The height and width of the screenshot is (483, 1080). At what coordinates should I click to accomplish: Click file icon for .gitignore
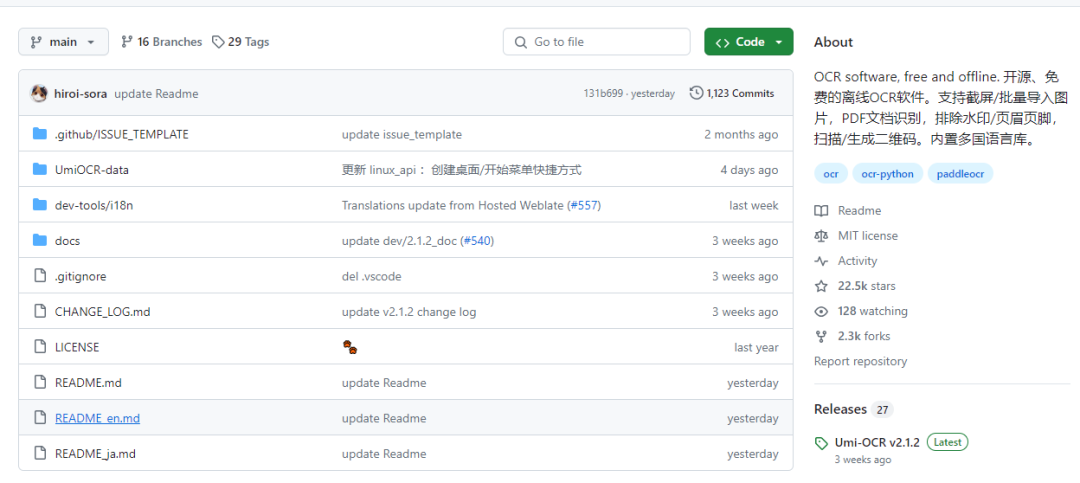click(x=40, y=276)
